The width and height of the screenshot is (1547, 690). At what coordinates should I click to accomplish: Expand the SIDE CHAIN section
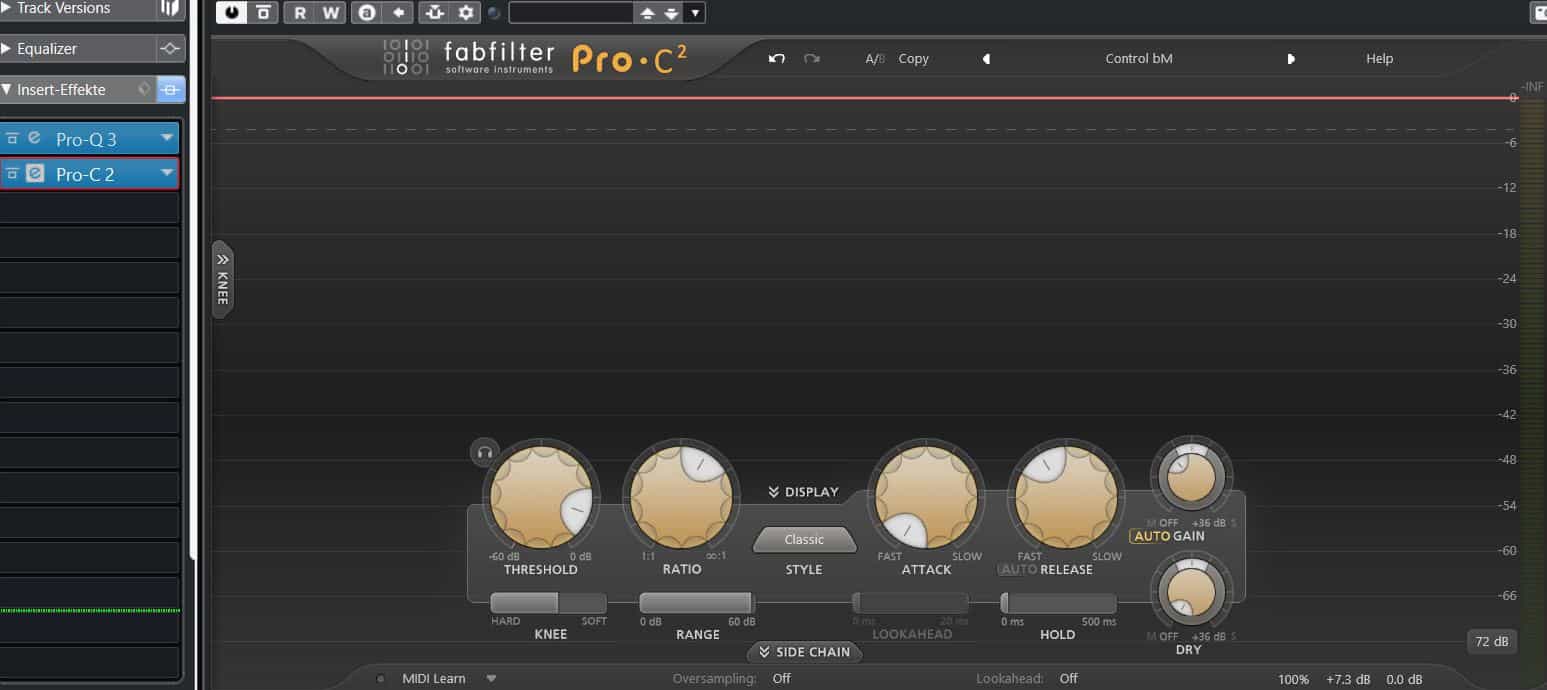pos(805,652)
